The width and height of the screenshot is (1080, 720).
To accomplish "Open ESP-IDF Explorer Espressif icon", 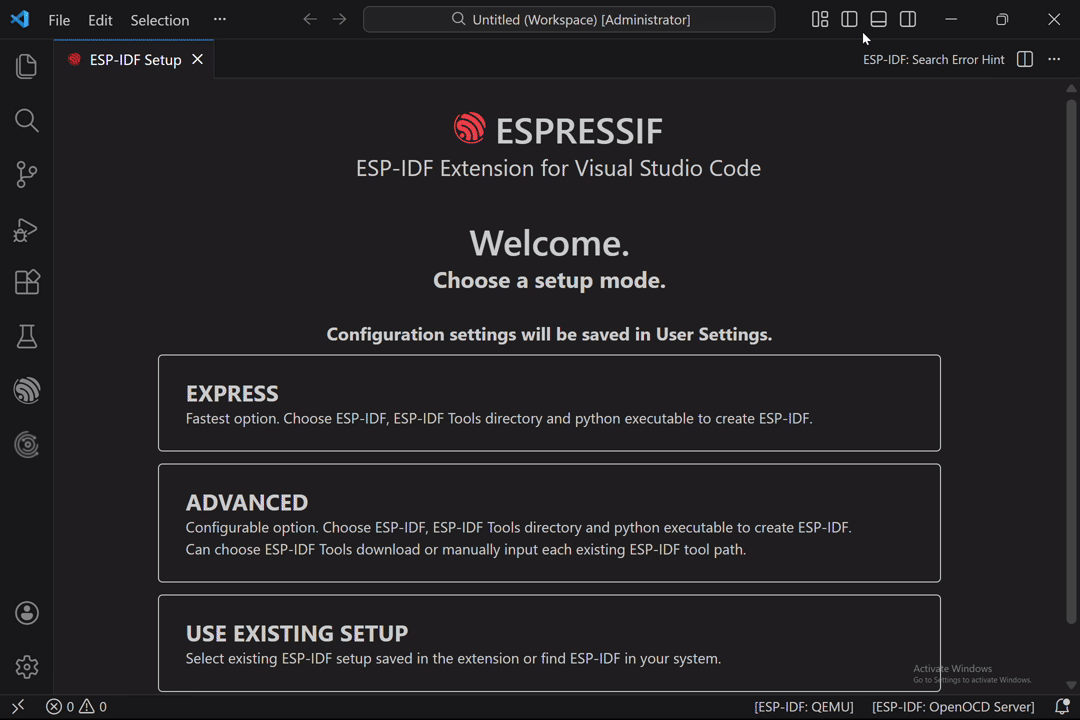I will pyautogui.click(x=27, y=391).
